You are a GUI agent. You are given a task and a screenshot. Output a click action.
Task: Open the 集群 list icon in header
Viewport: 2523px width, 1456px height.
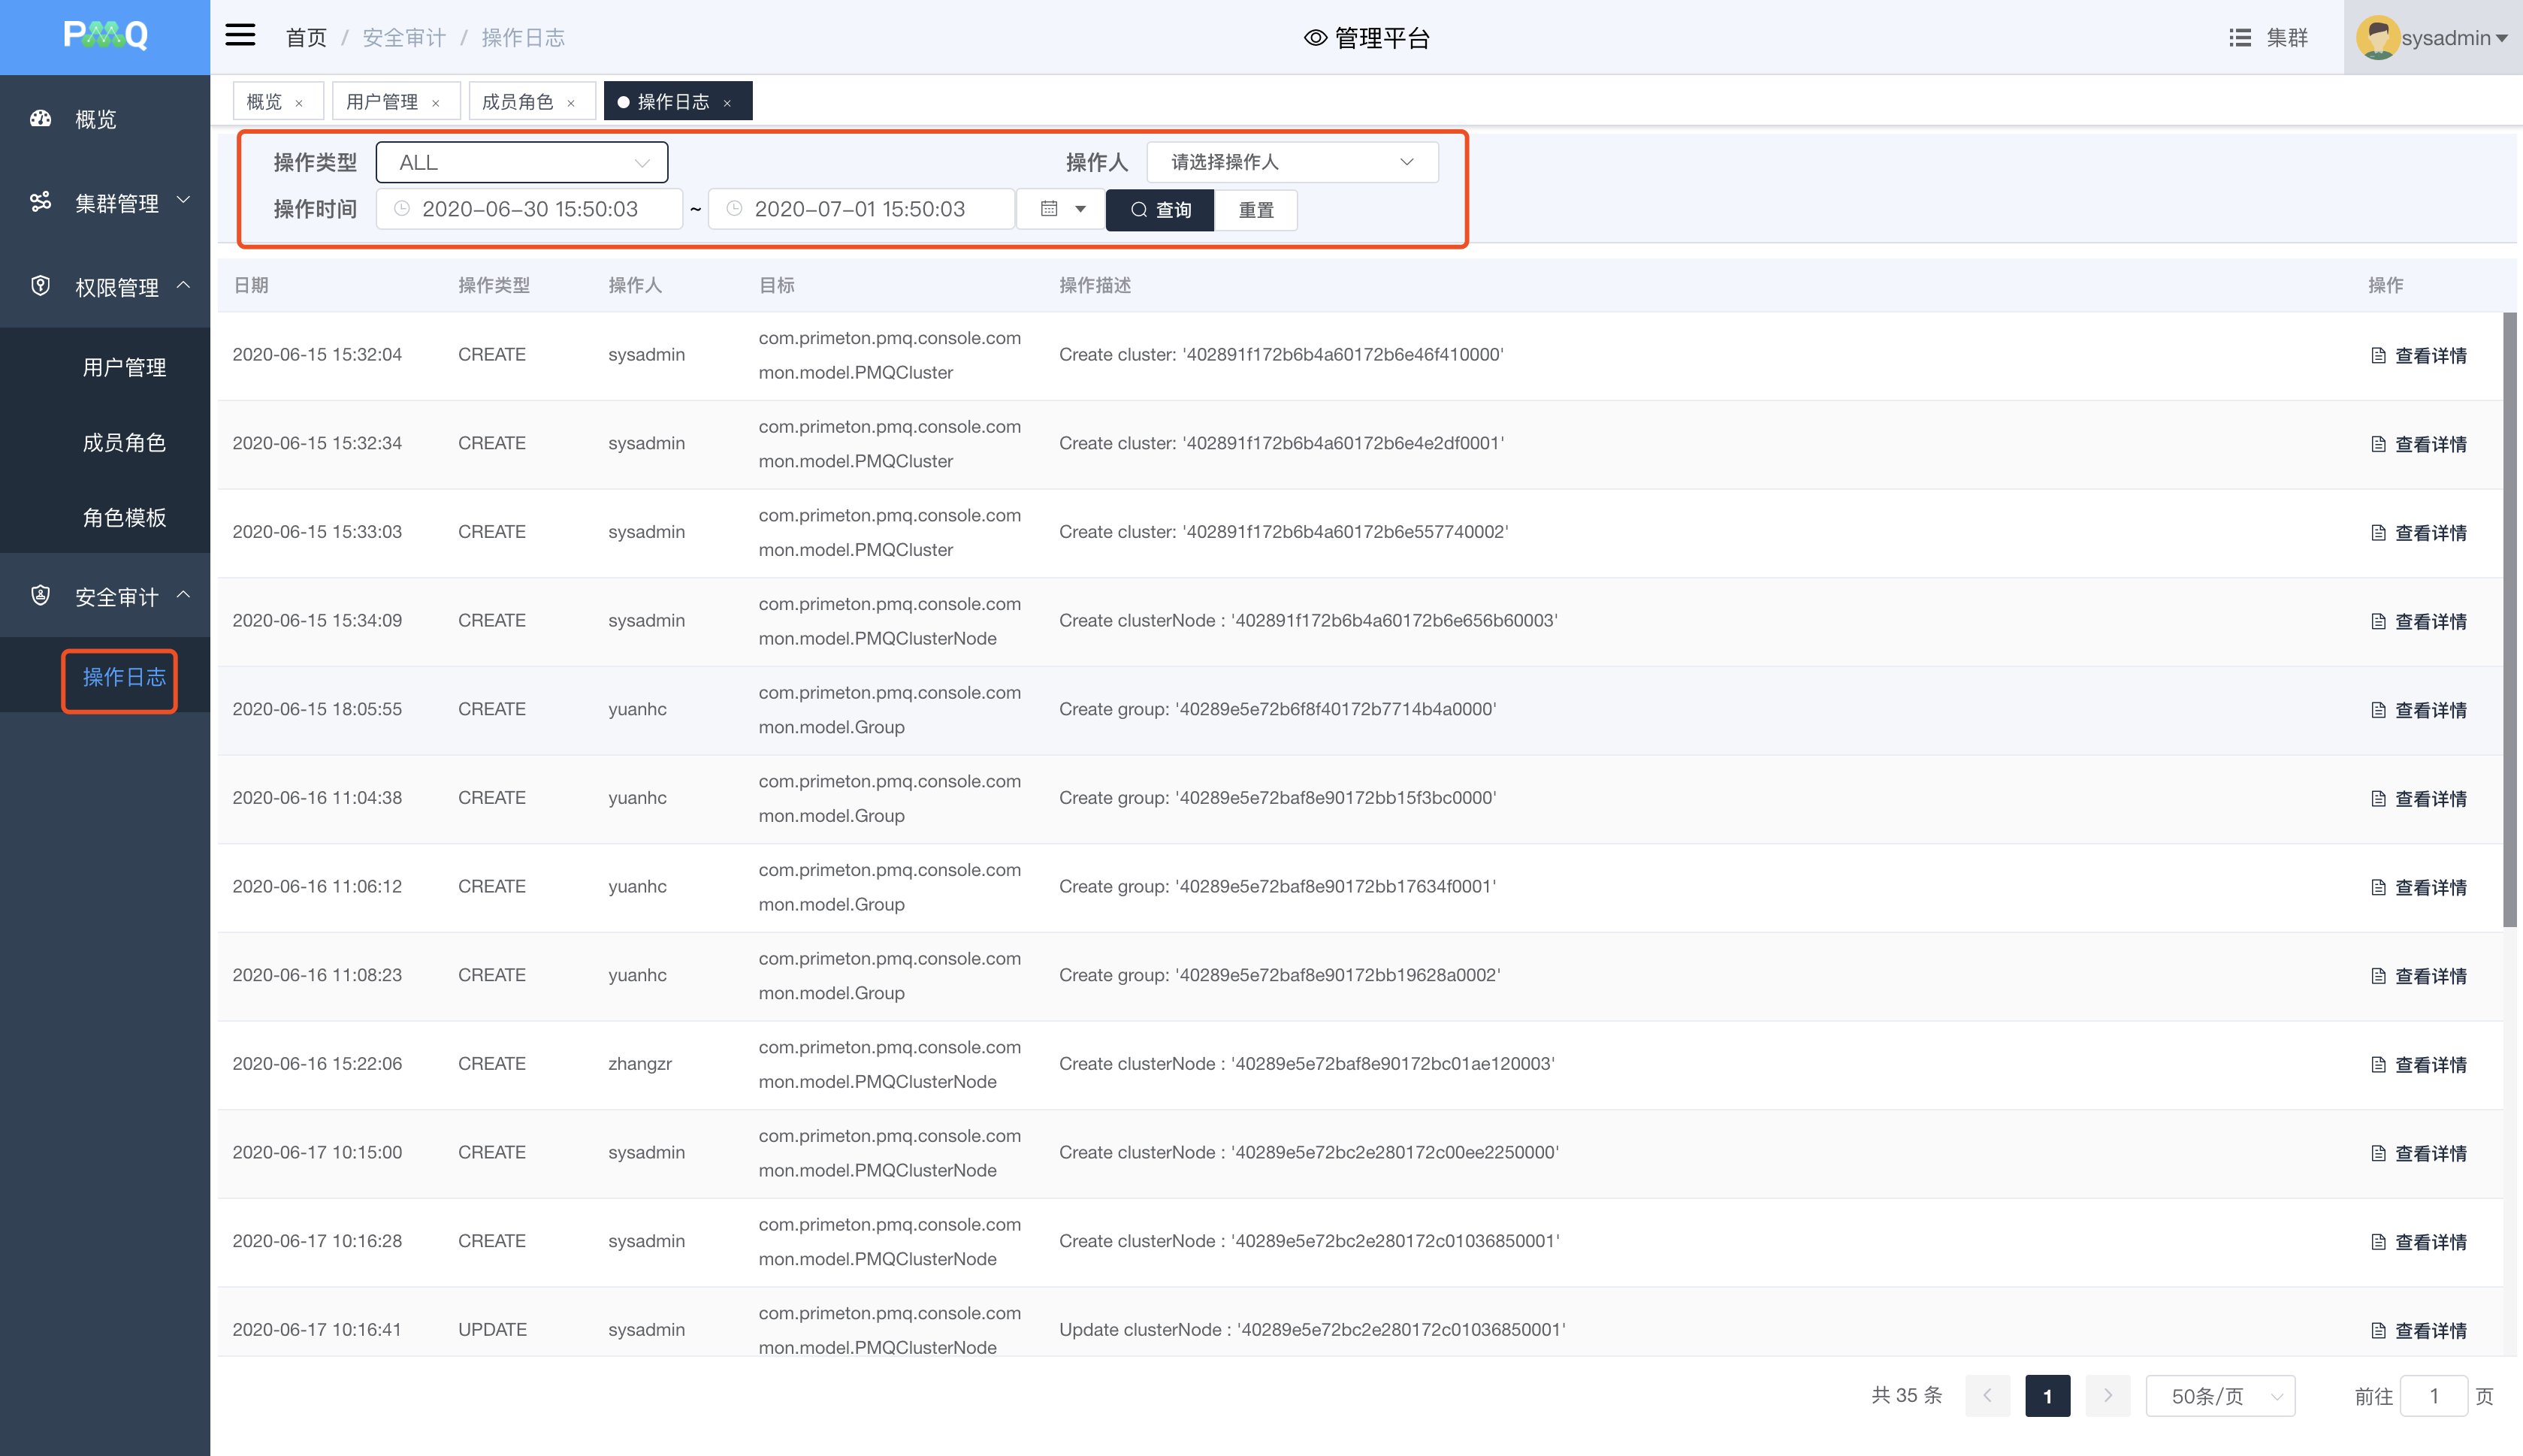[x=2240, y=38]
